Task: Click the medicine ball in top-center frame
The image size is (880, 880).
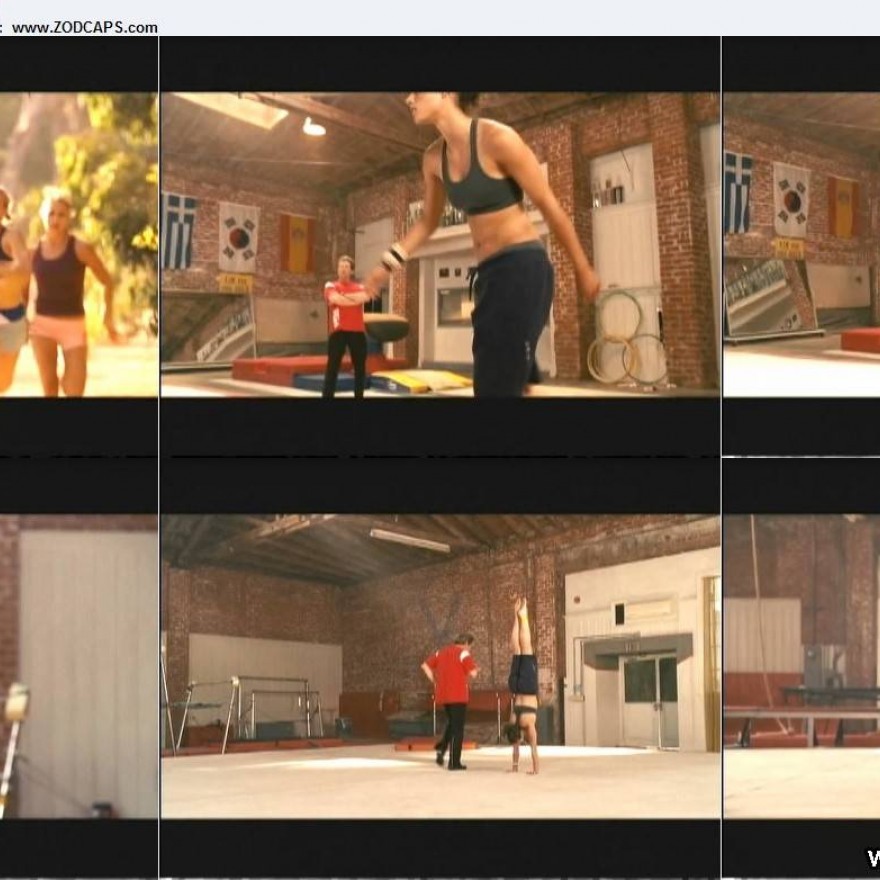Action: point(385,327)
